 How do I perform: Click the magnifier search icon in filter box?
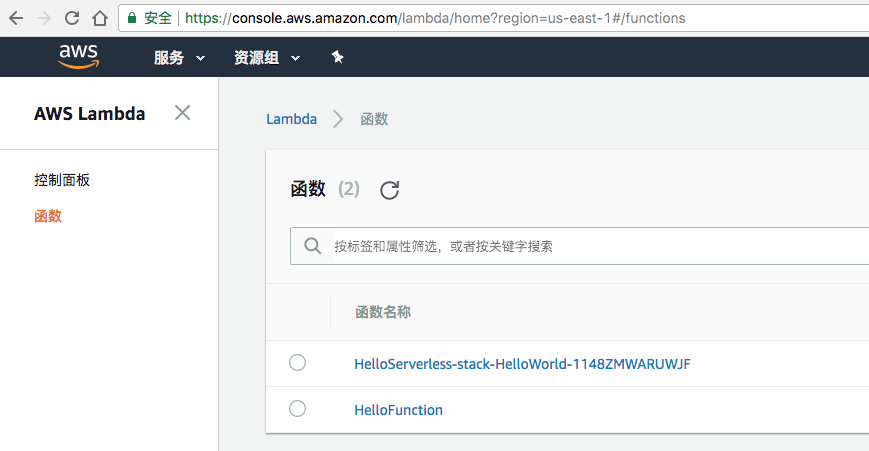pos(313,246)
